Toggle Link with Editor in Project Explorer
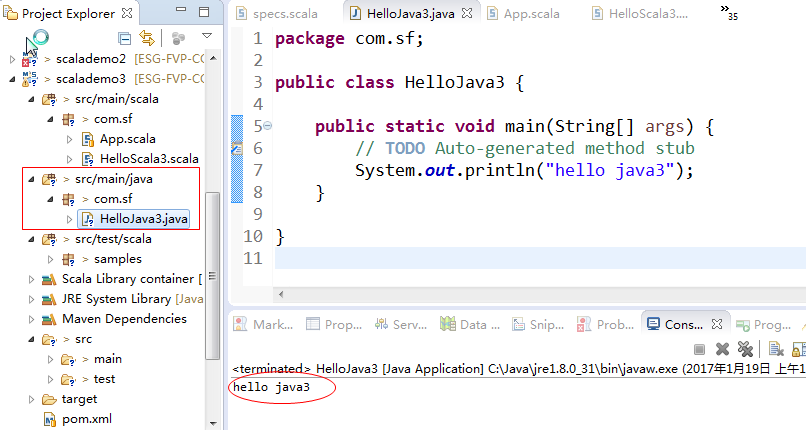 point(147,38)
